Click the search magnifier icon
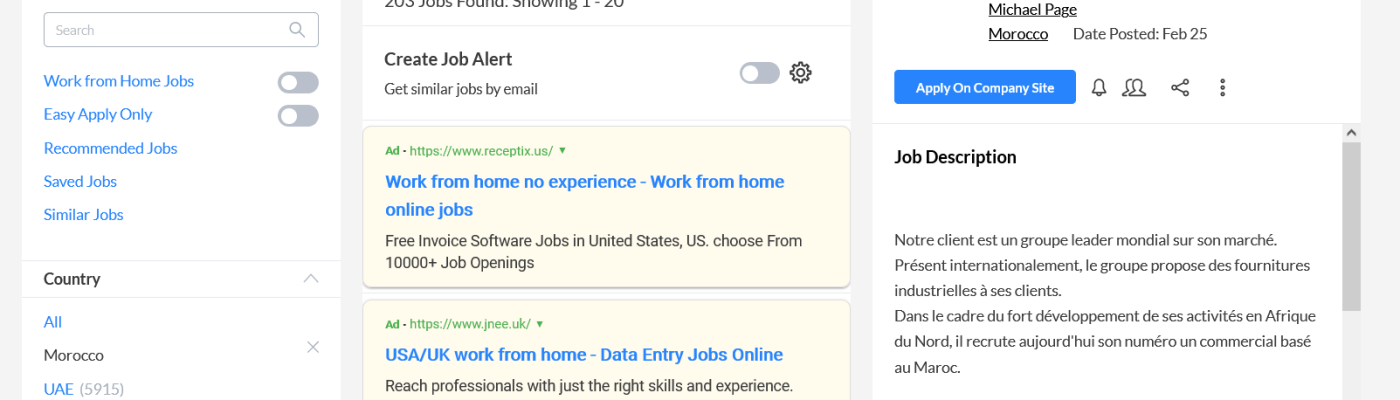 [297, 30]
